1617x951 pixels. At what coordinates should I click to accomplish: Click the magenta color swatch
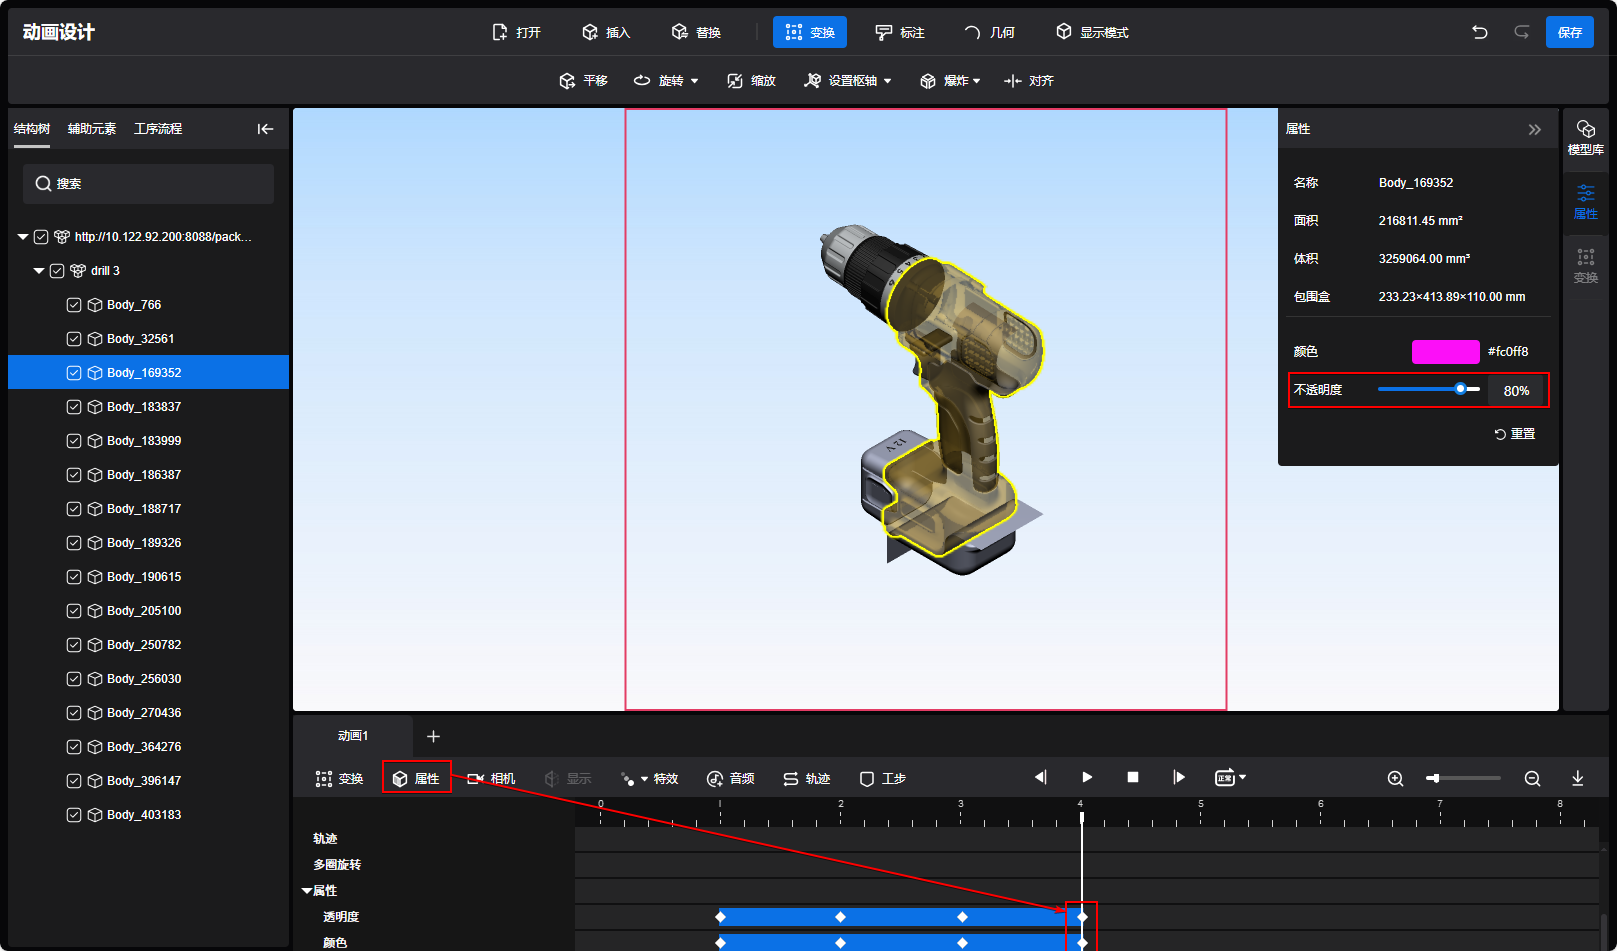pos(1445,352)
